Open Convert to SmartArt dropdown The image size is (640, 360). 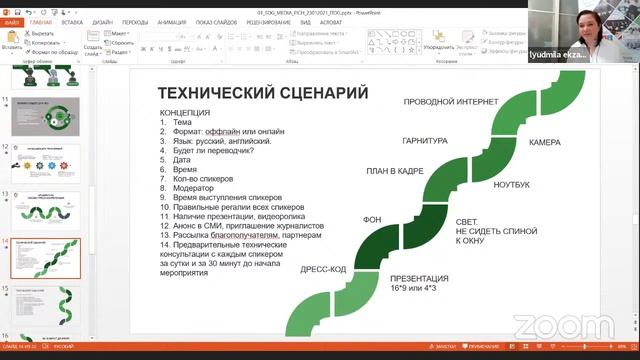click(326, 52)
